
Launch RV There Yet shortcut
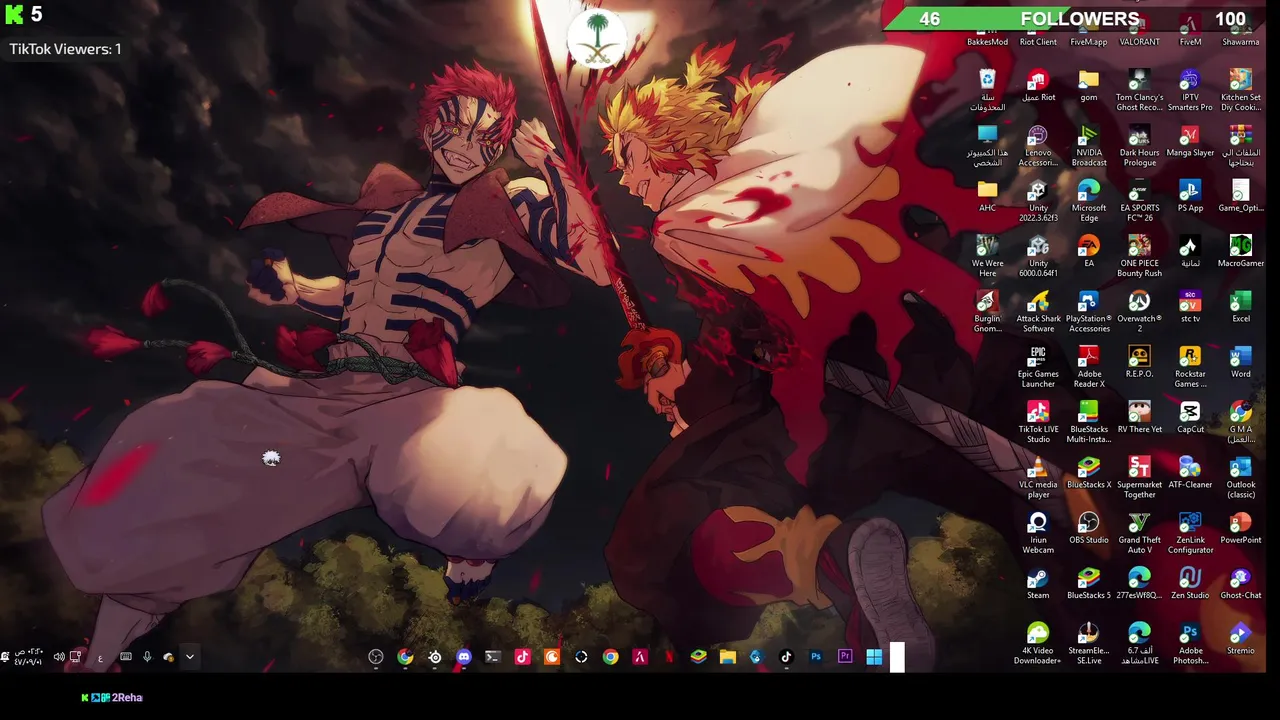tap(1139, 417)
